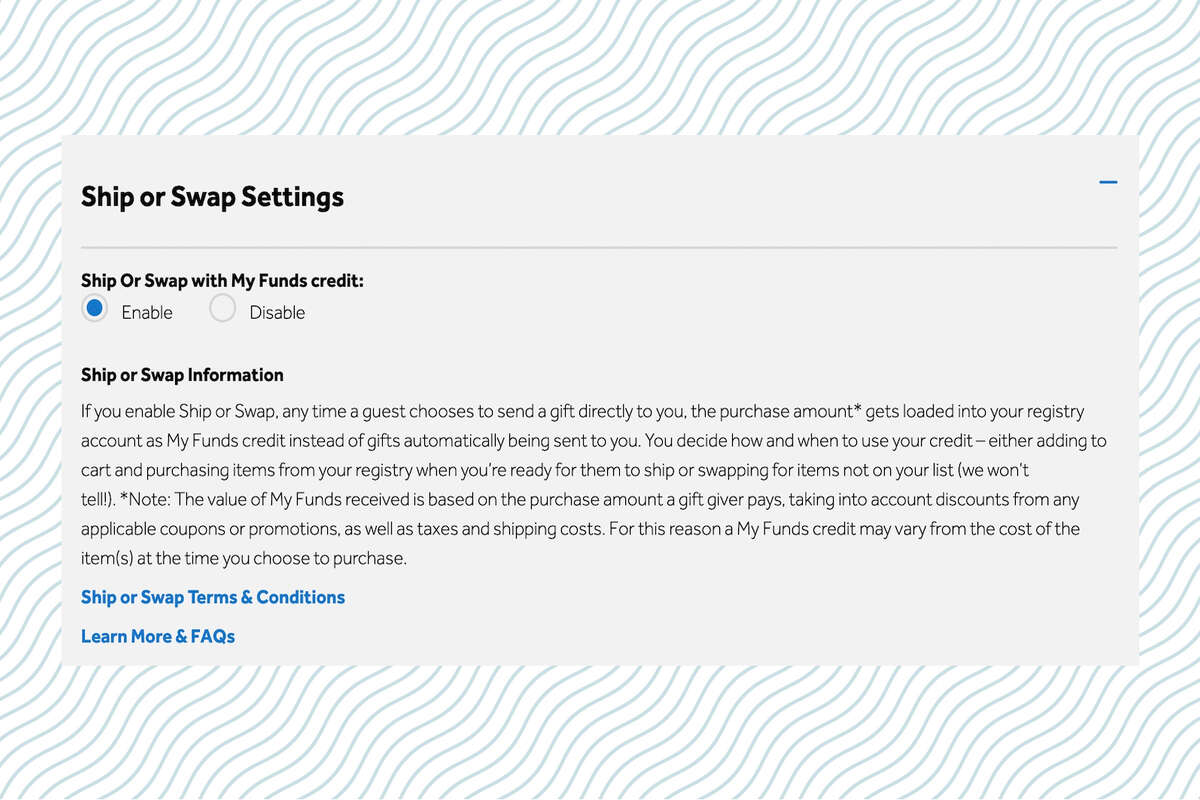Open Ship or Swap Terms & Conditions
Screen dimensions: 1200x800
(213, 597)
